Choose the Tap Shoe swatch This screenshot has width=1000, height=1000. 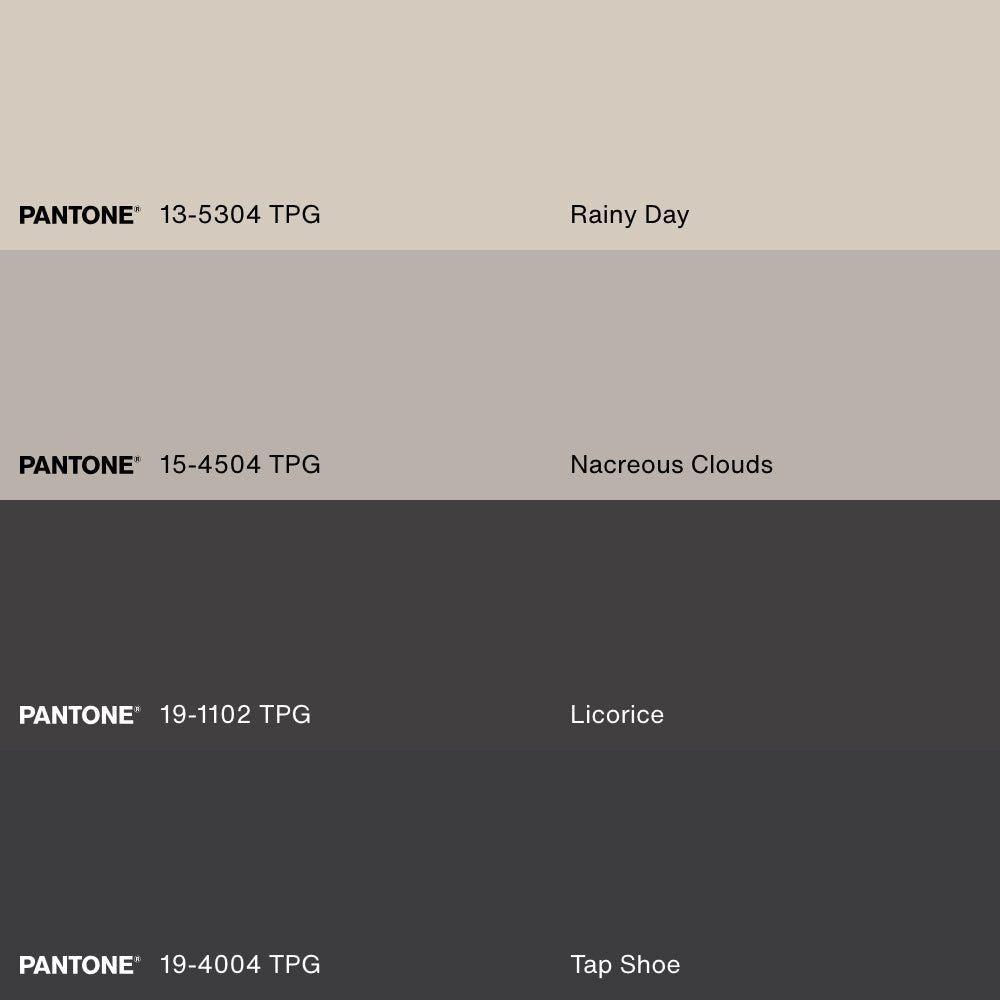[500, 875]
